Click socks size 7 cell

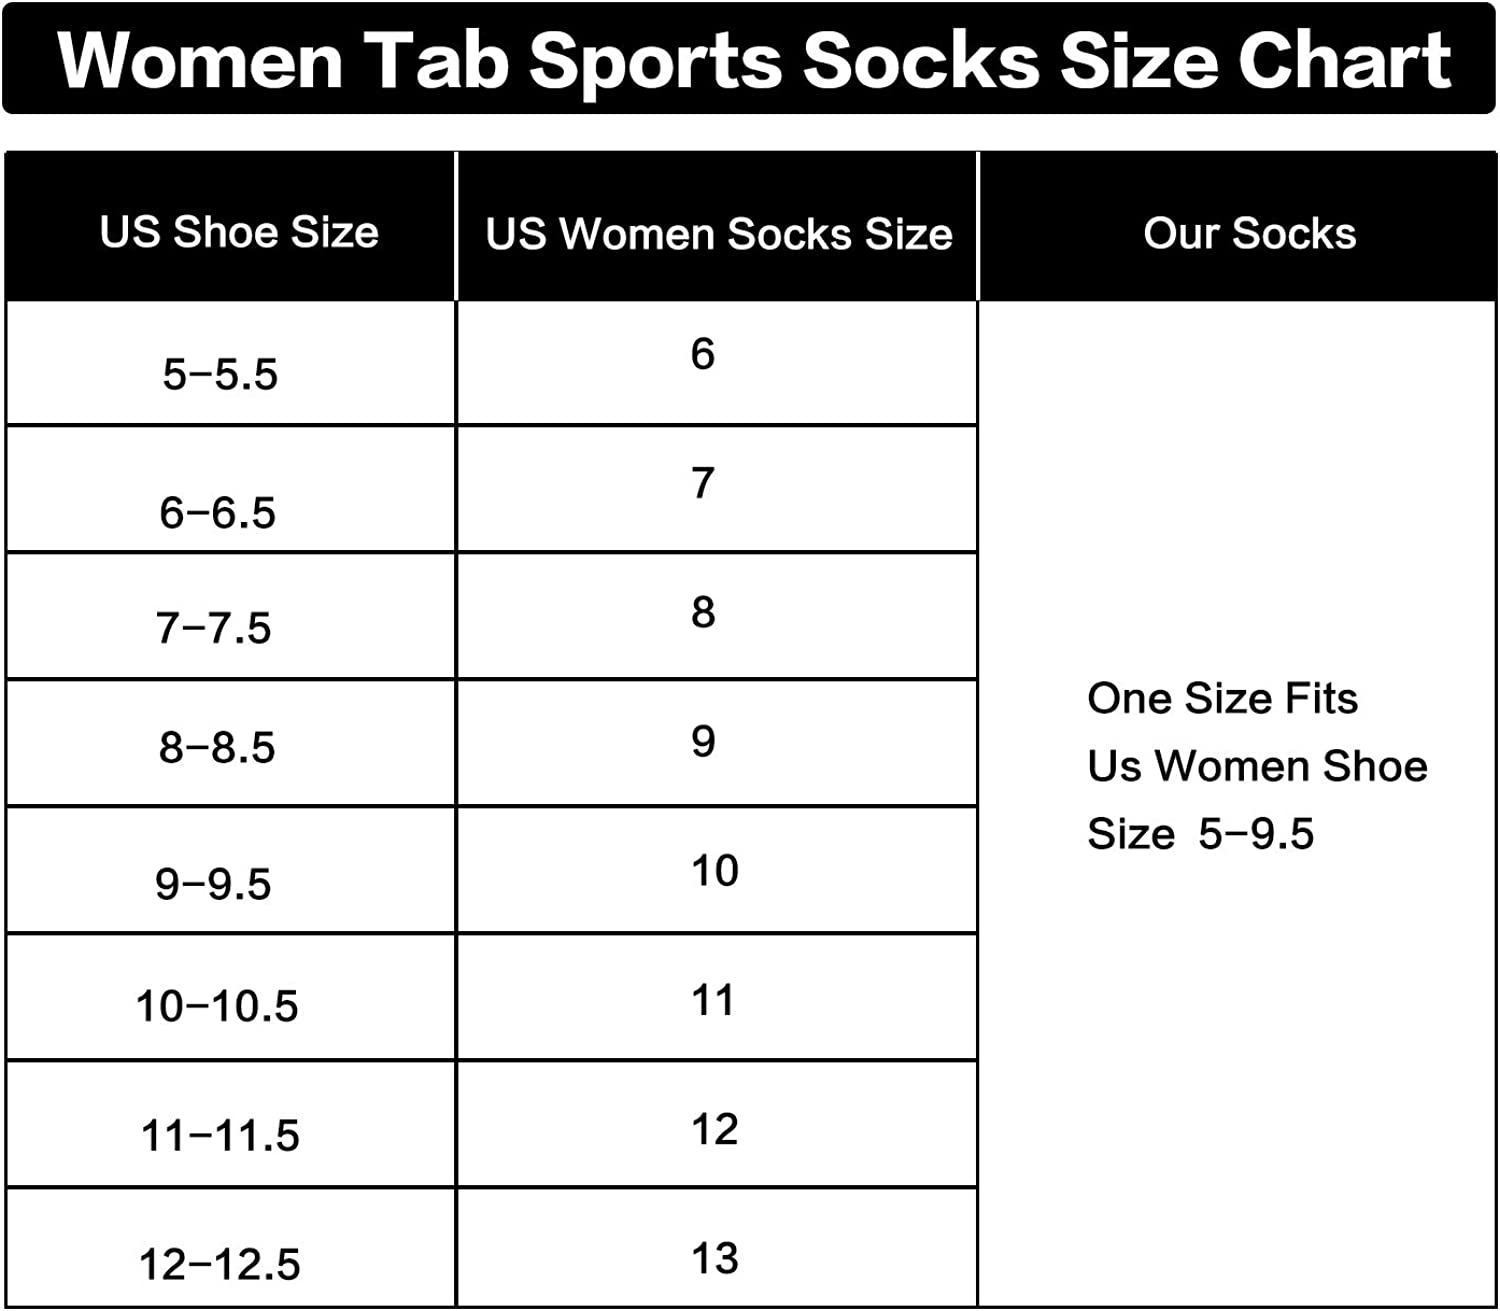pyautogui.click(x=703, y=483)
